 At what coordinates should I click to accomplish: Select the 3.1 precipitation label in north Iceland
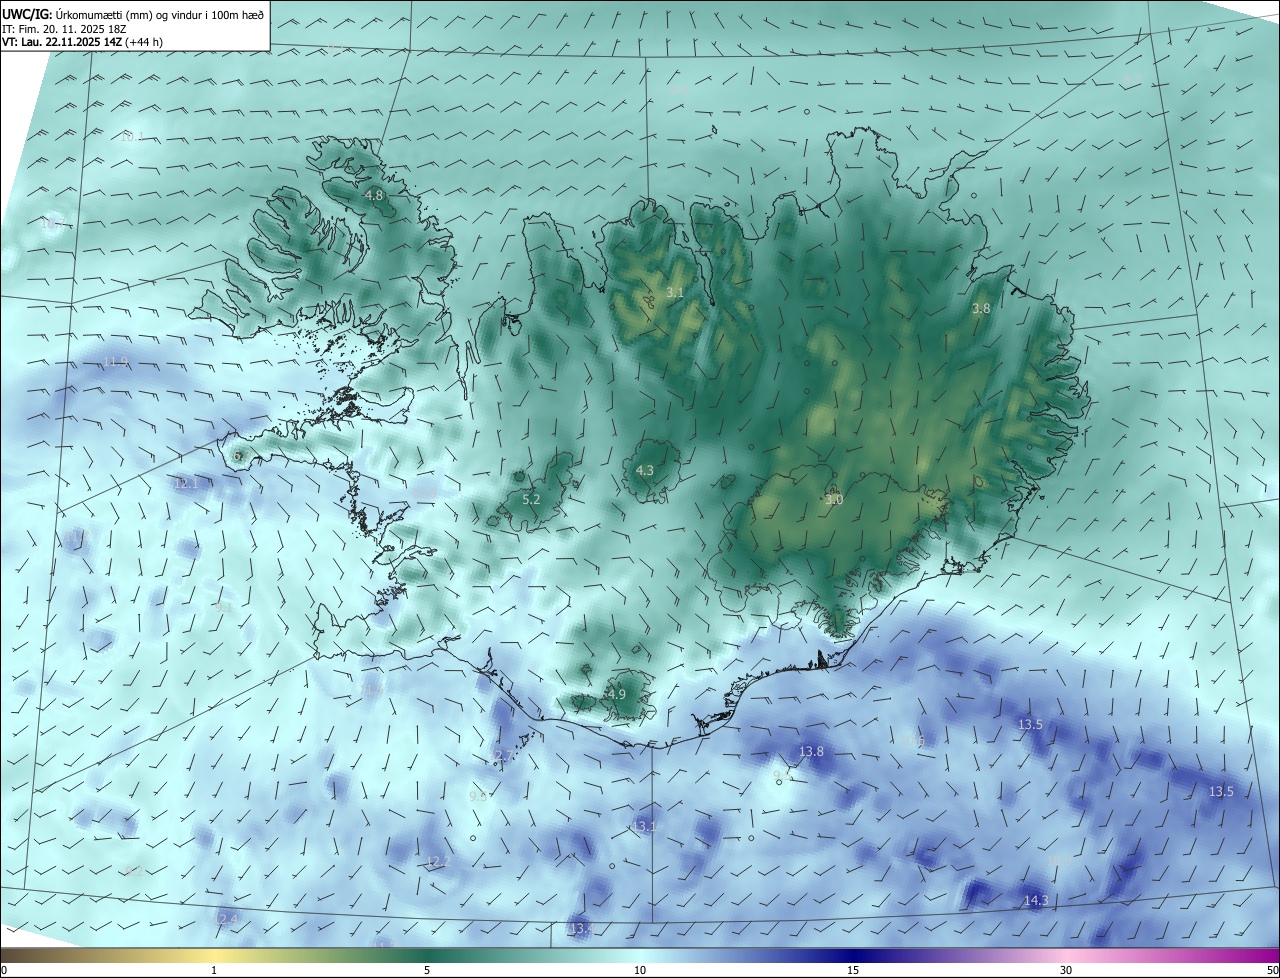point(675,293)
